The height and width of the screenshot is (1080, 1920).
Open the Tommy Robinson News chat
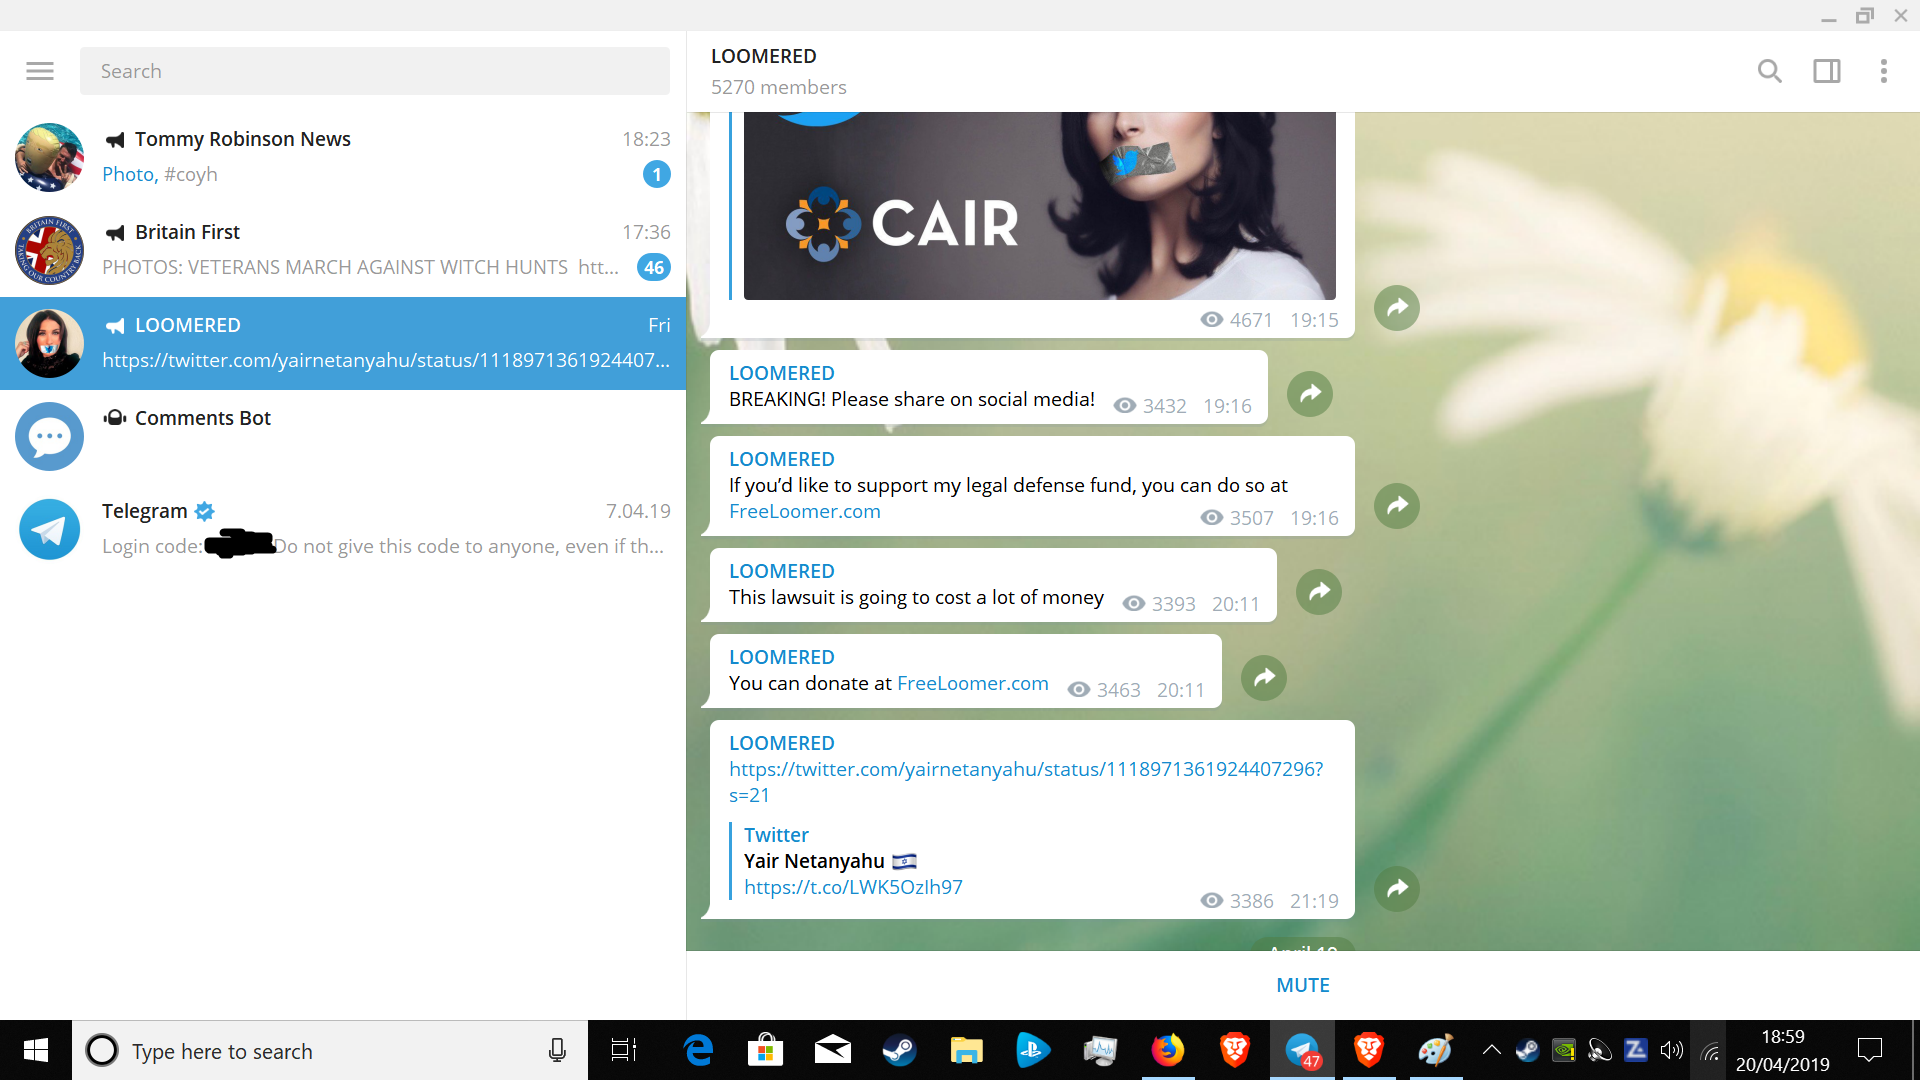pyautogui.click(x=343, y=157)
